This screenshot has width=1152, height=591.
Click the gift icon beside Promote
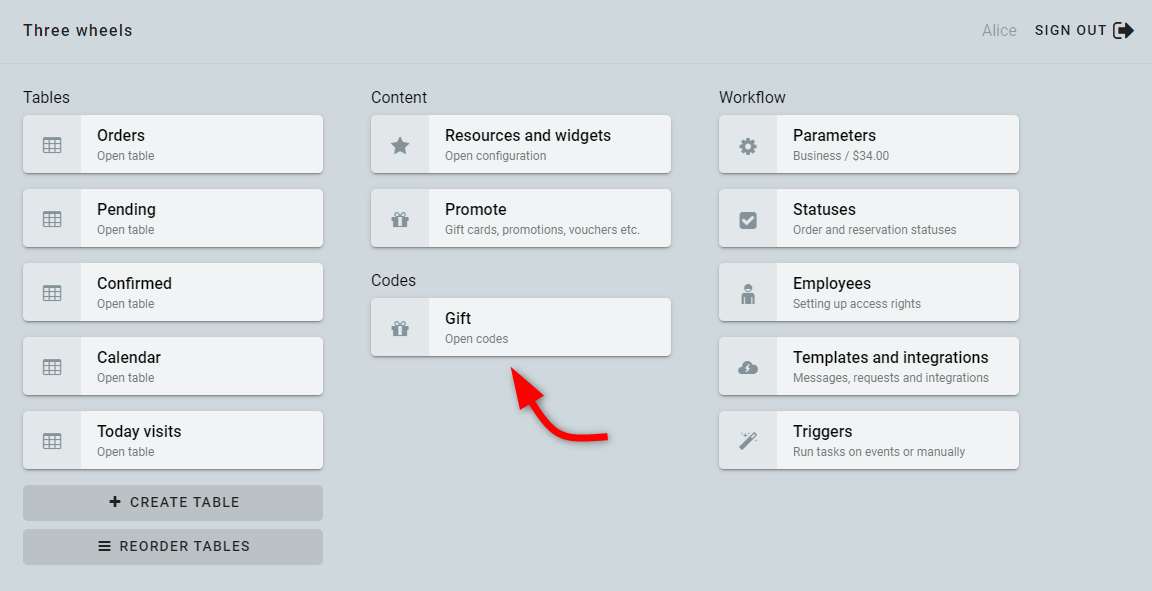point(400,219)
